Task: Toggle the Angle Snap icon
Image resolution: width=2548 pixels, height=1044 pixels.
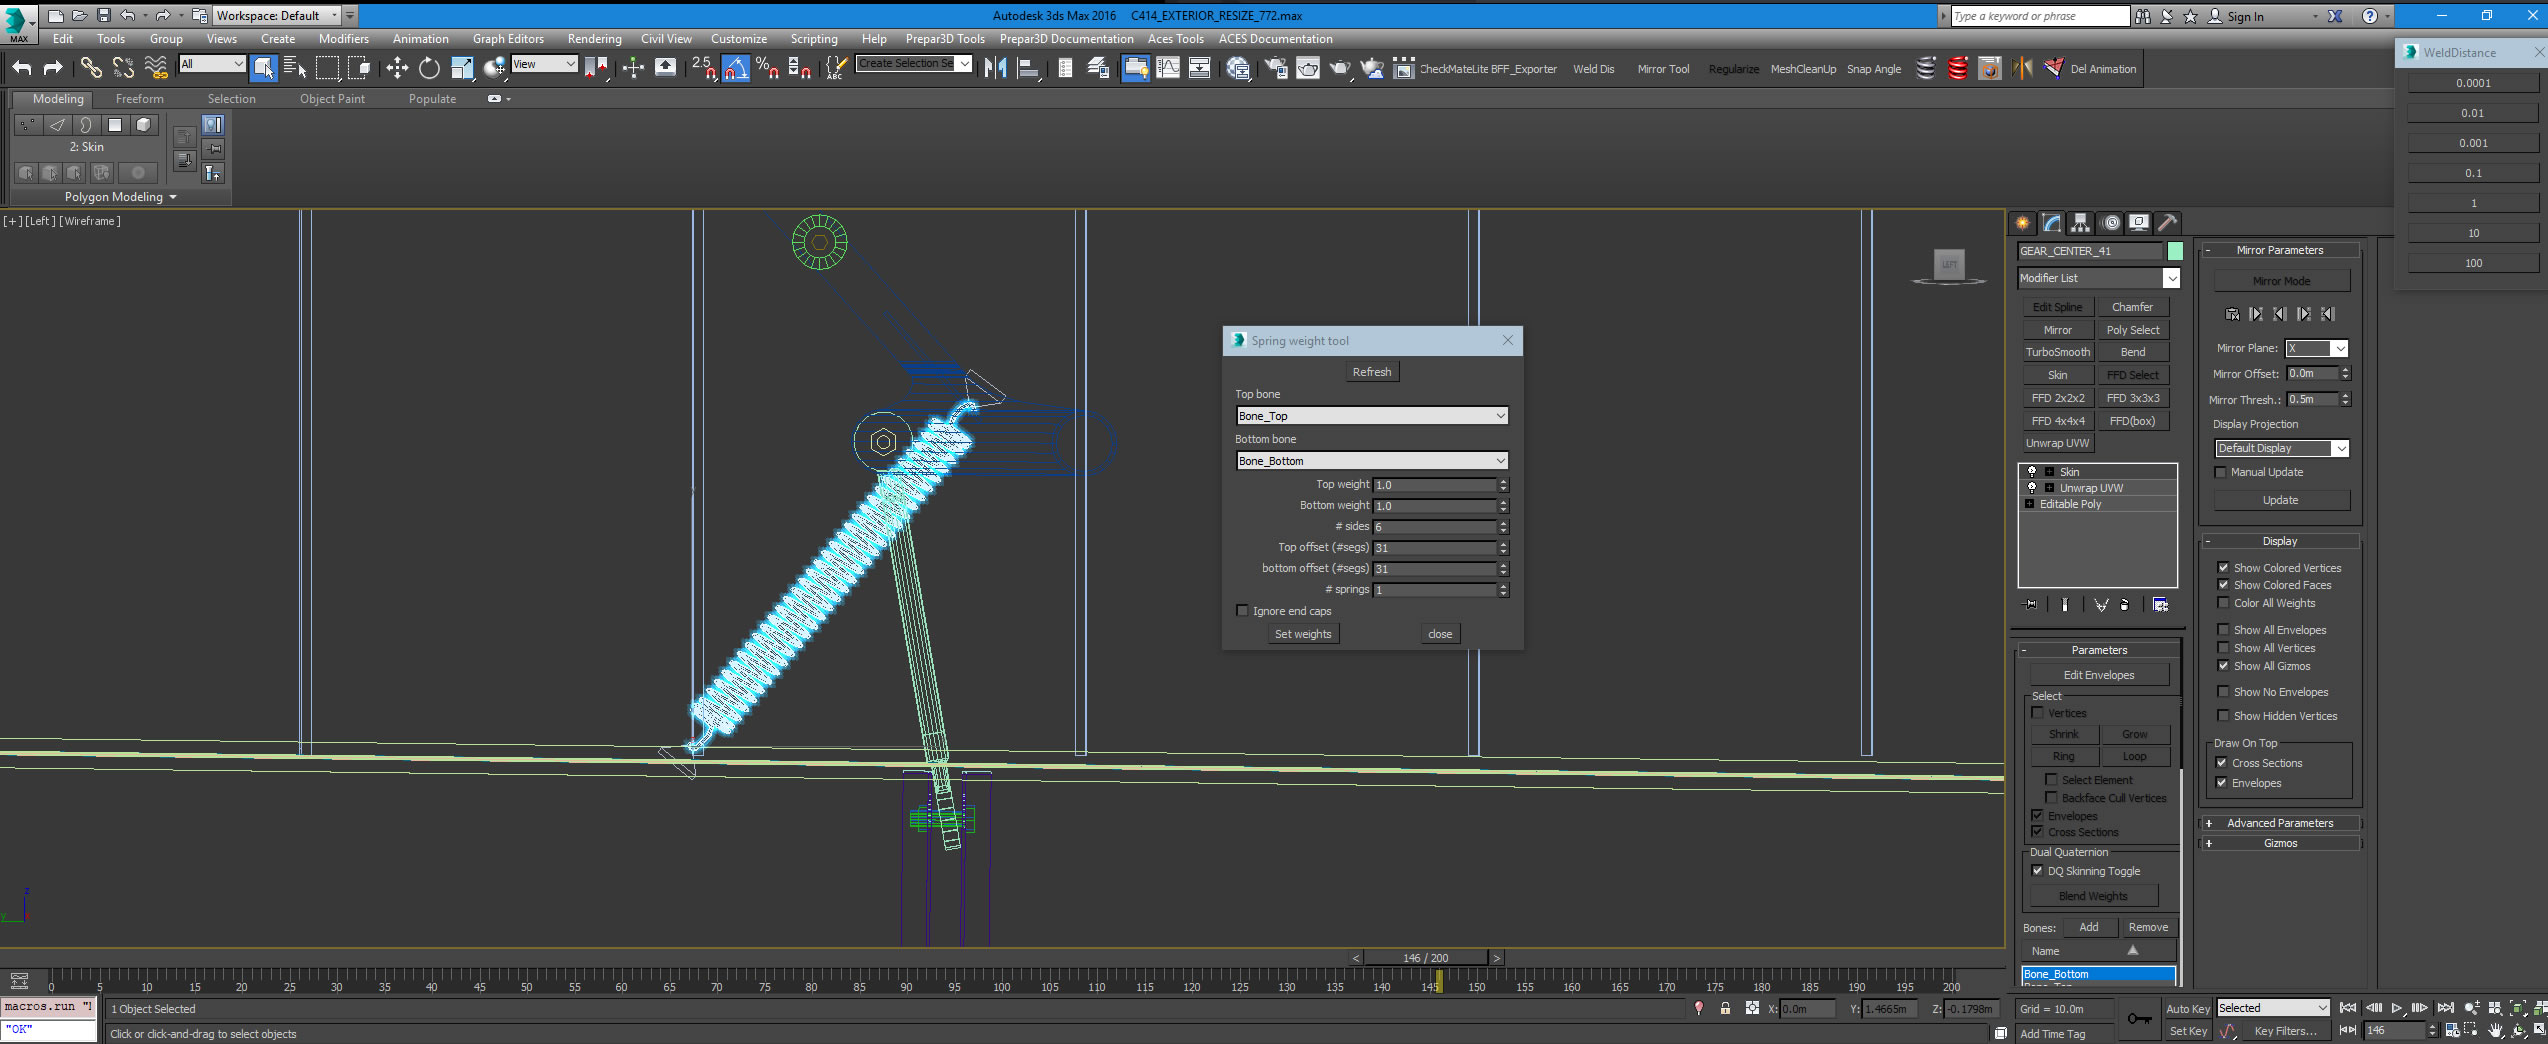Action: [735, 68]
